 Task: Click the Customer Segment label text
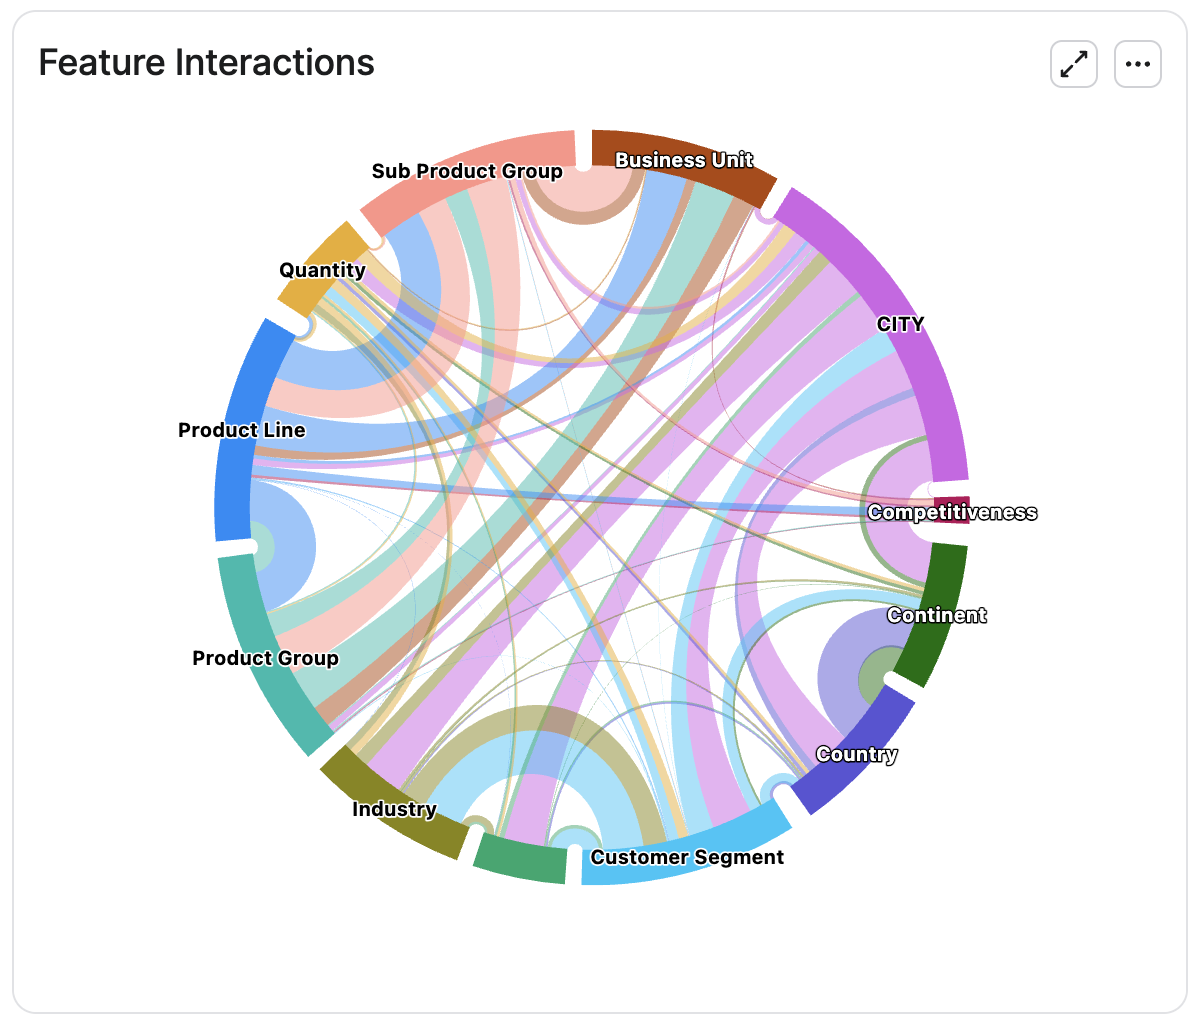687,857
